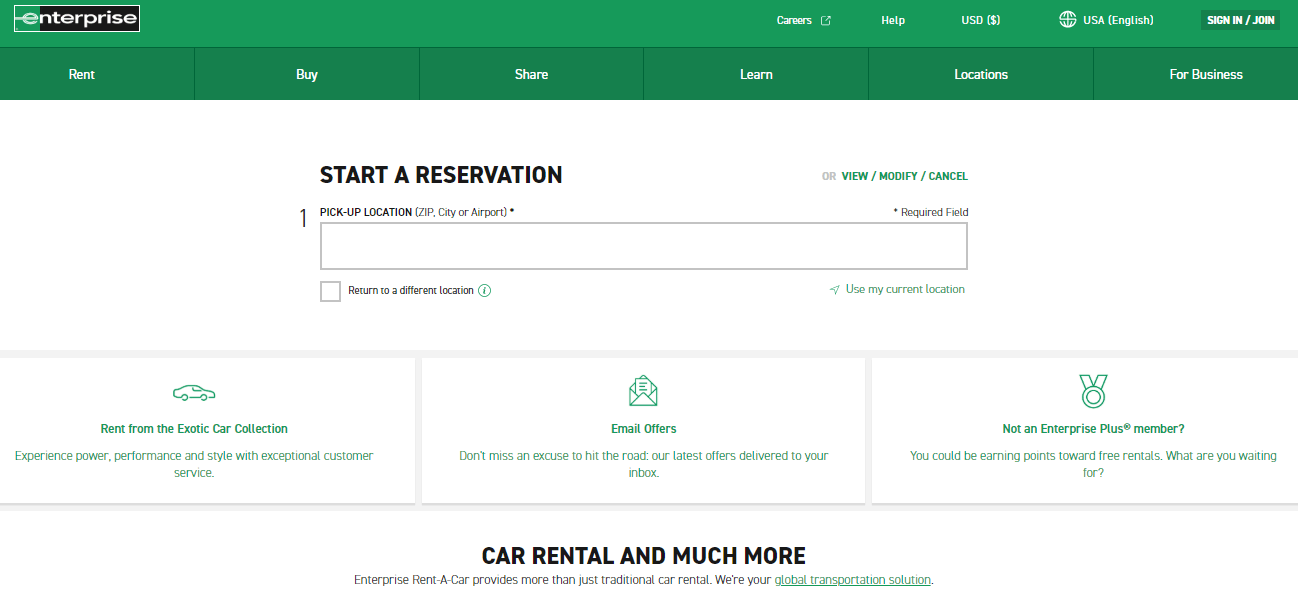Click the envelope icon above Email Offers
Screen dimensions: 1298x614
click(x=643, y=390)
